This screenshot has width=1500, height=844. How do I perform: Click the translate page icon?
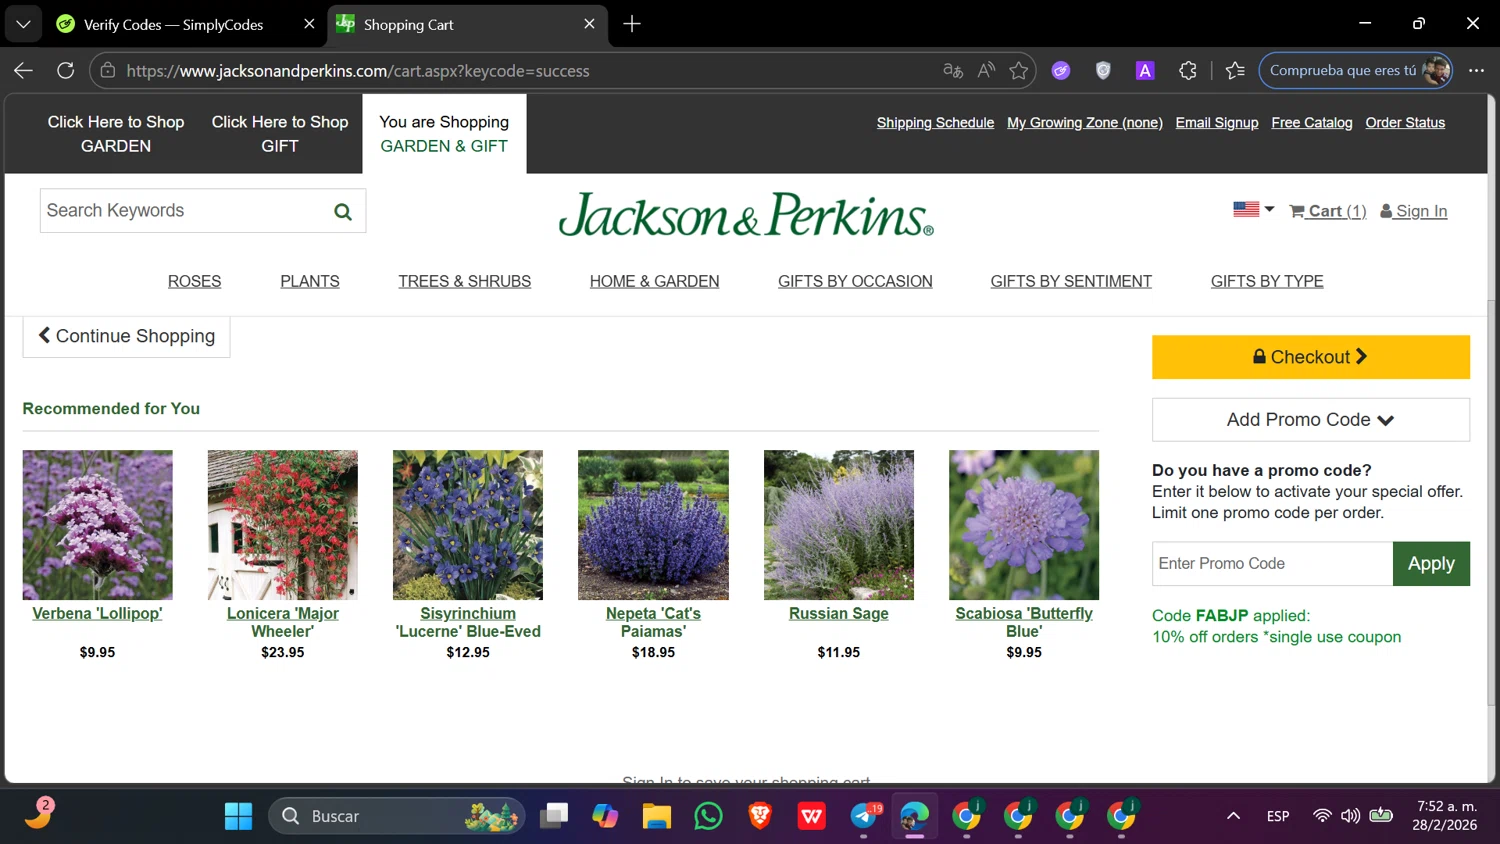(x=953, y=70)
